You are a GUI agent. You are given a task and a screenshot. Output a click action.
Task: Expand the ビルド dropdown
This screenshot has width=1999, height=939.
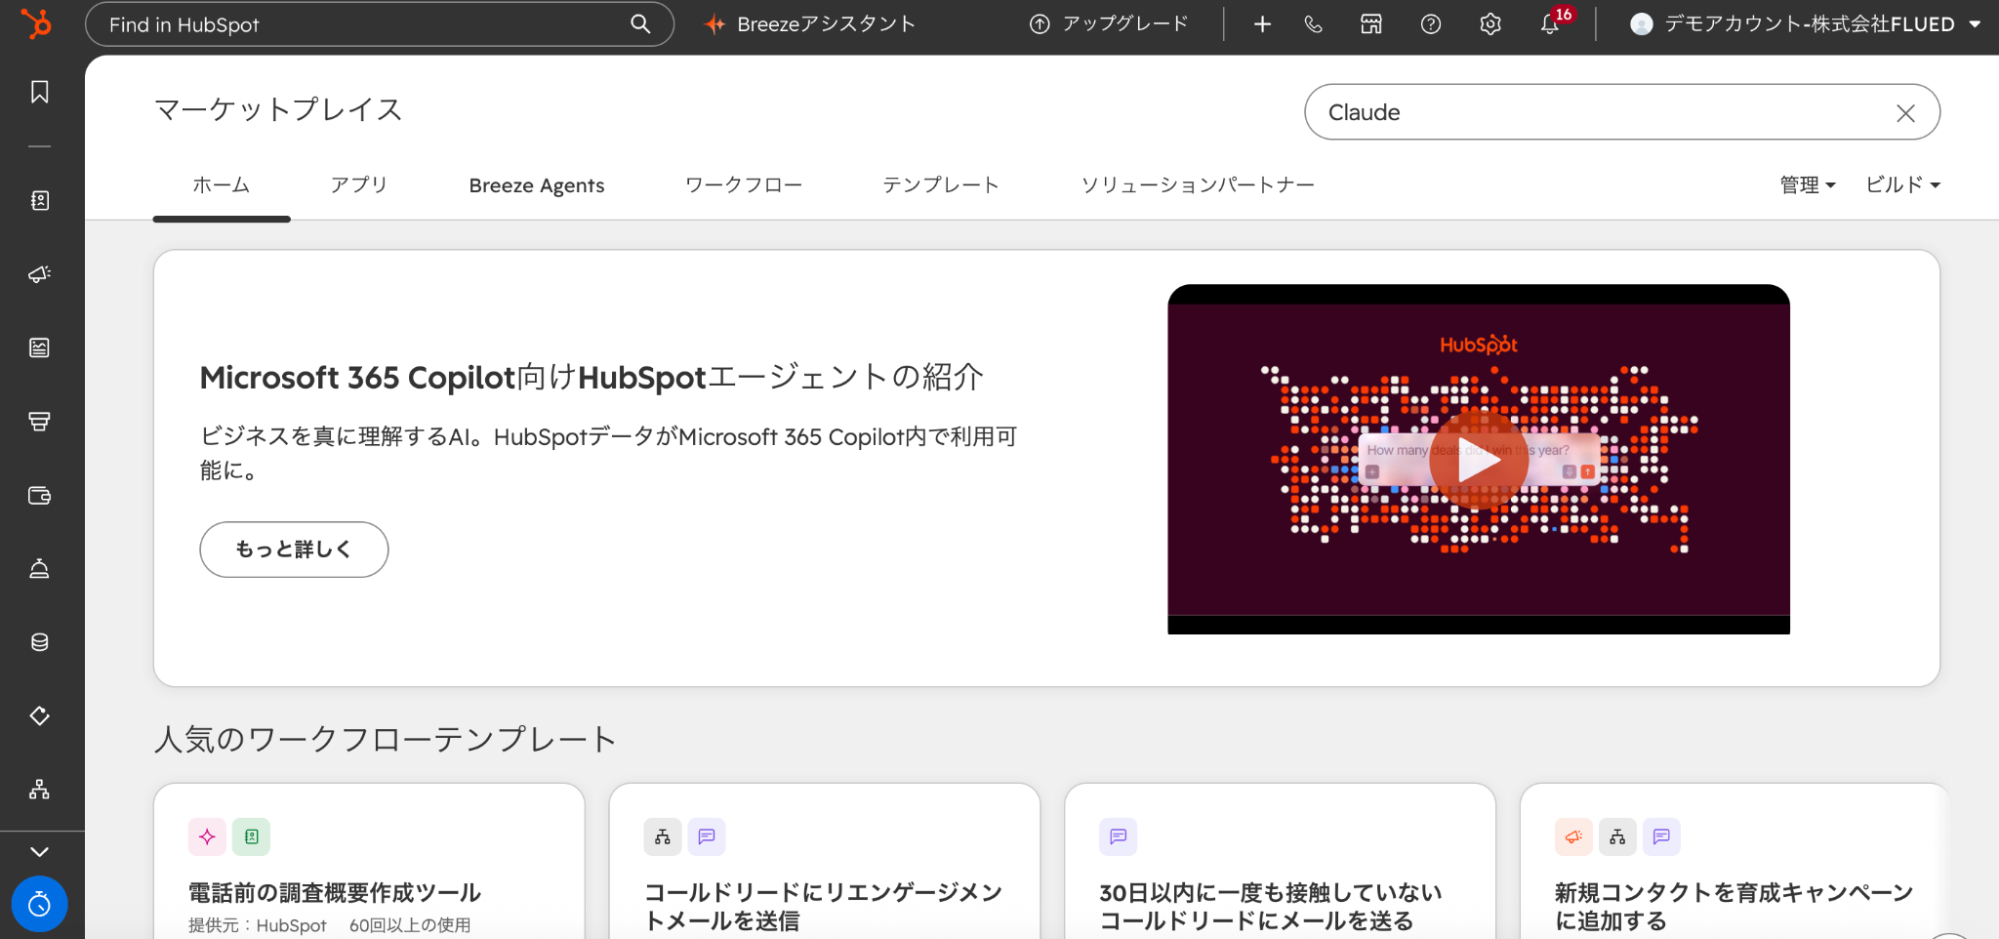tap(1902, 185)
